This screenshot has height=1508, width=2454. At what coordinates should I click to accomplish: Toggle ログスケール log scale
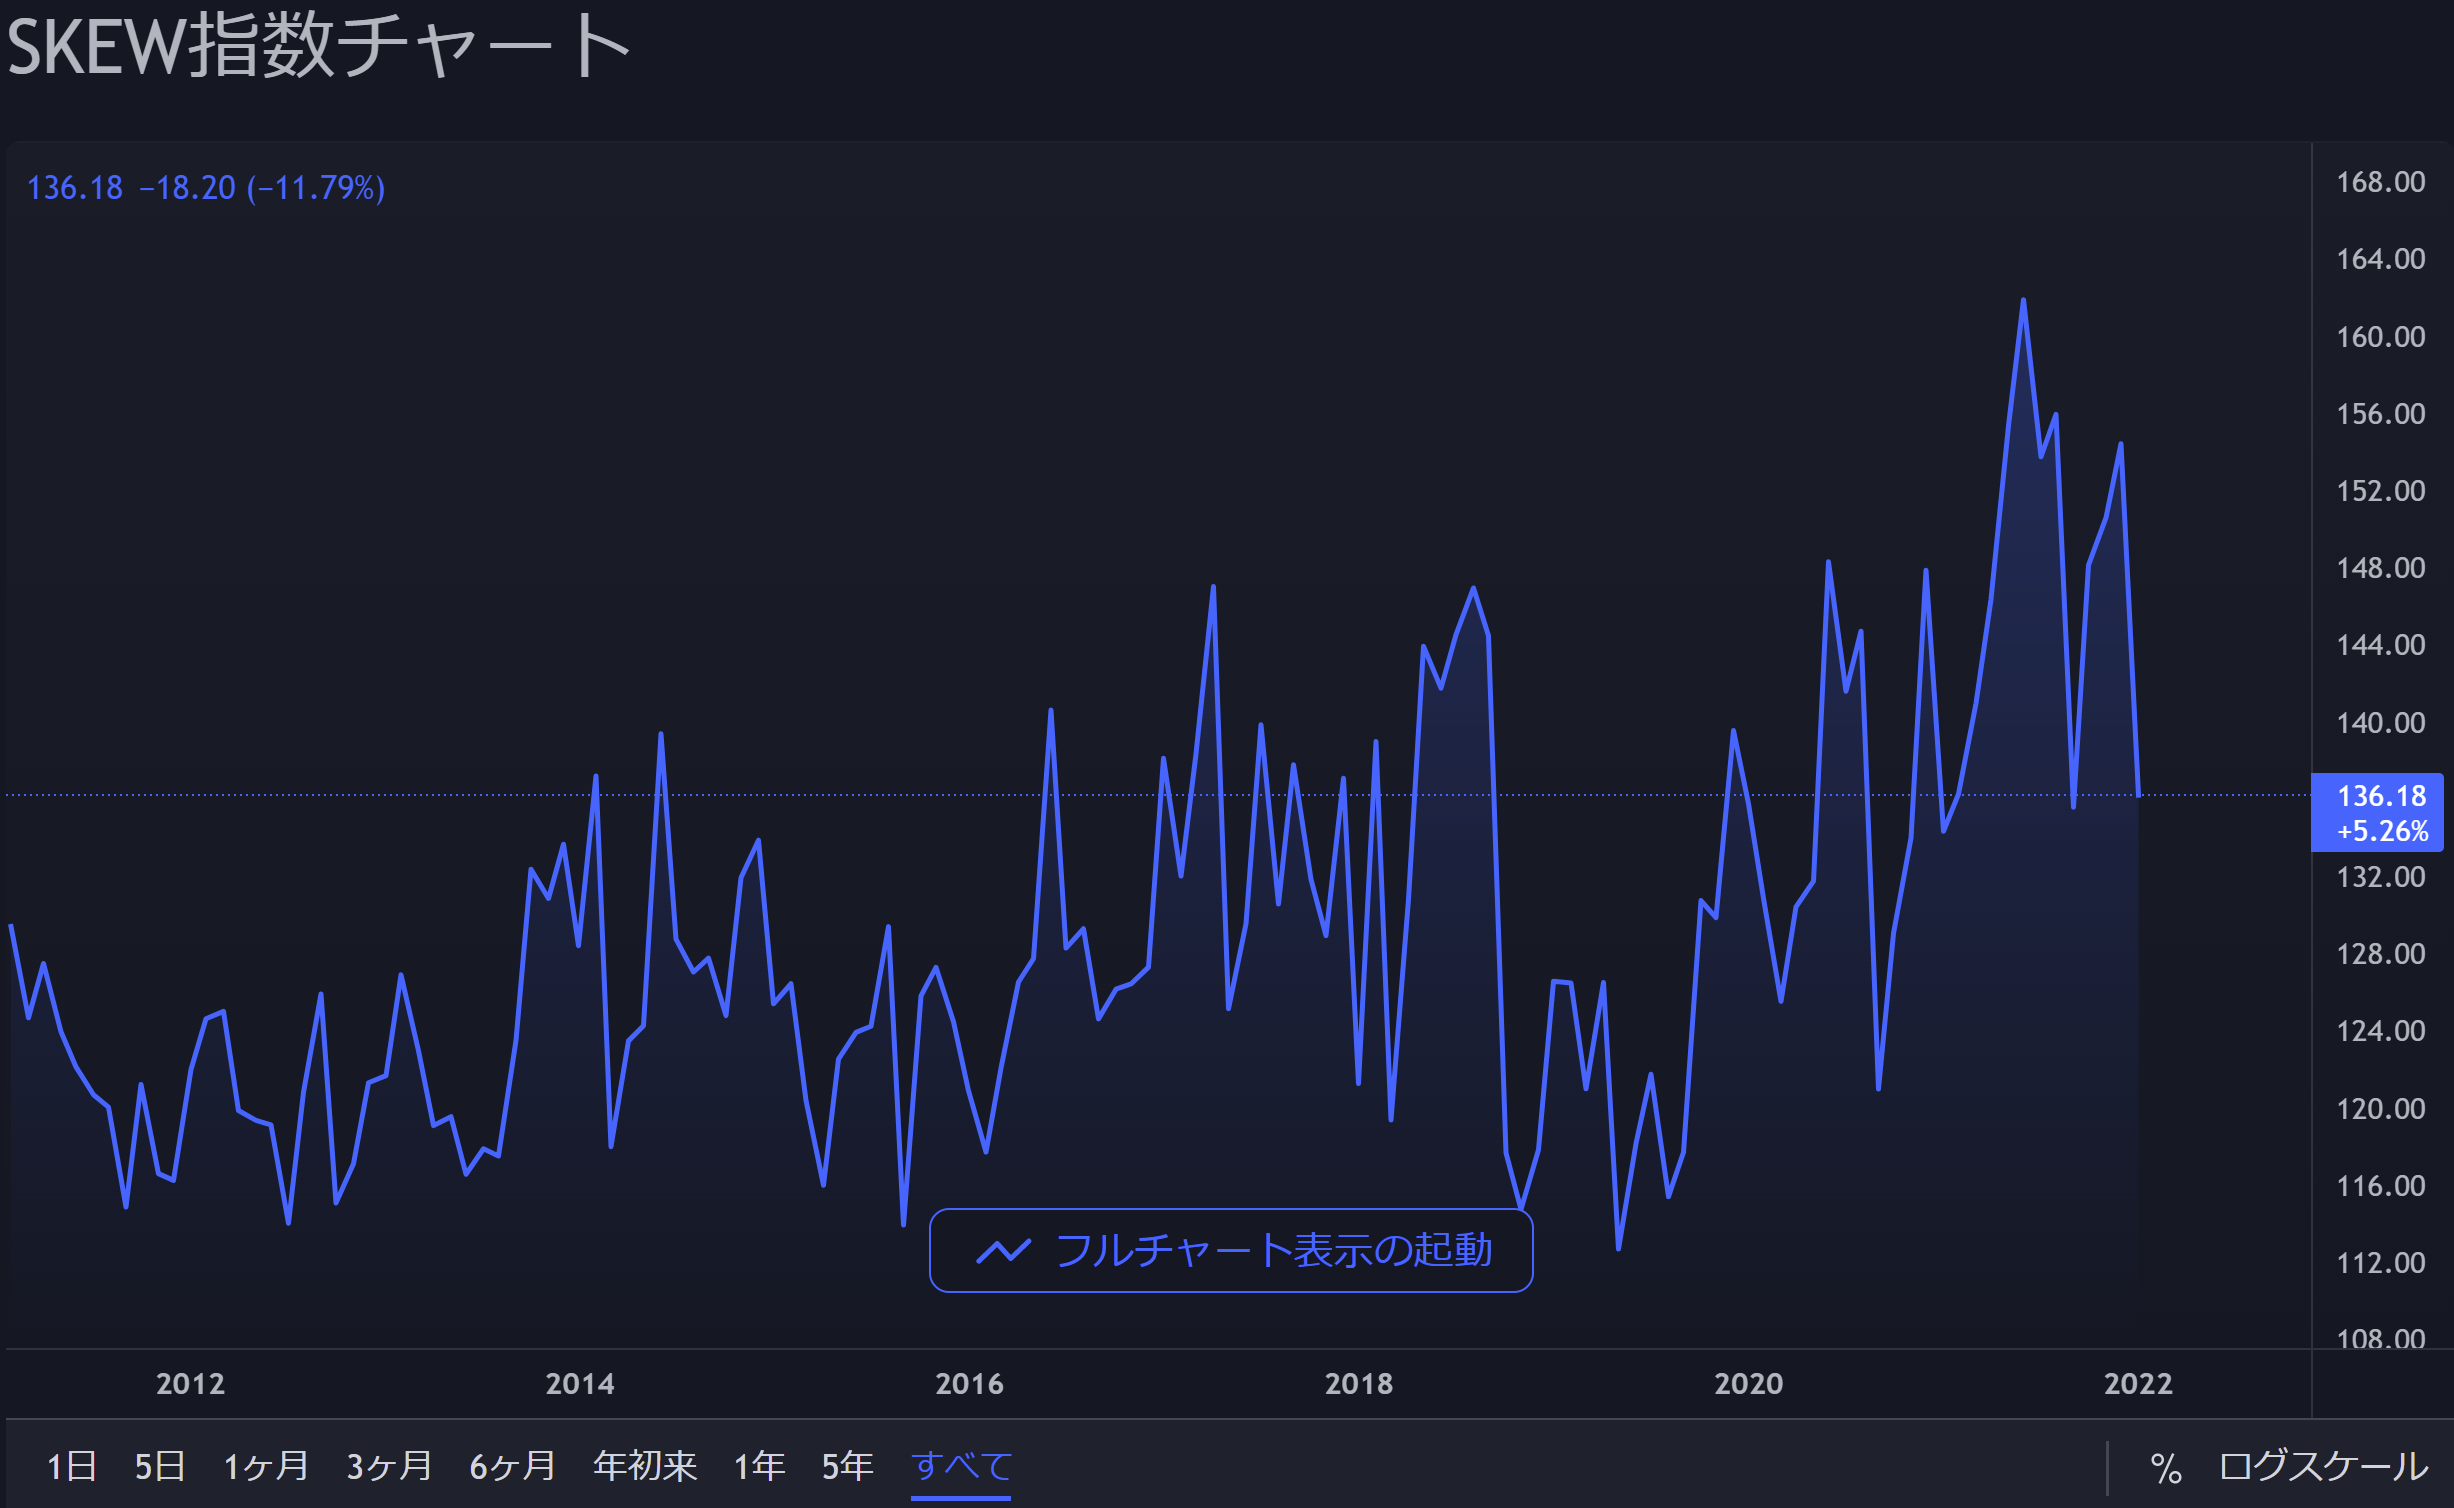(x=2322, y=1466)
